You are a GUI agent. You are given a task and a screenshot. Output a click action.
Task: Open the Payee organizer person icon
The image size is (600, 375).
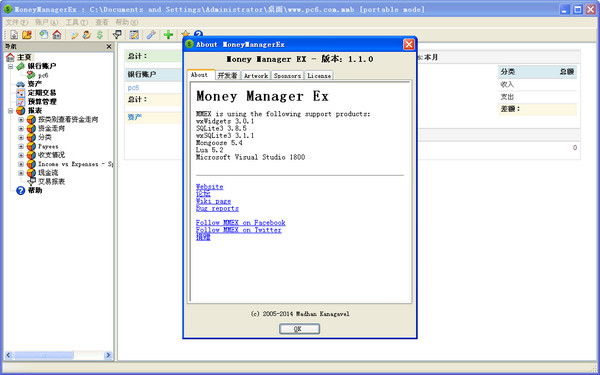click(86, 35)
